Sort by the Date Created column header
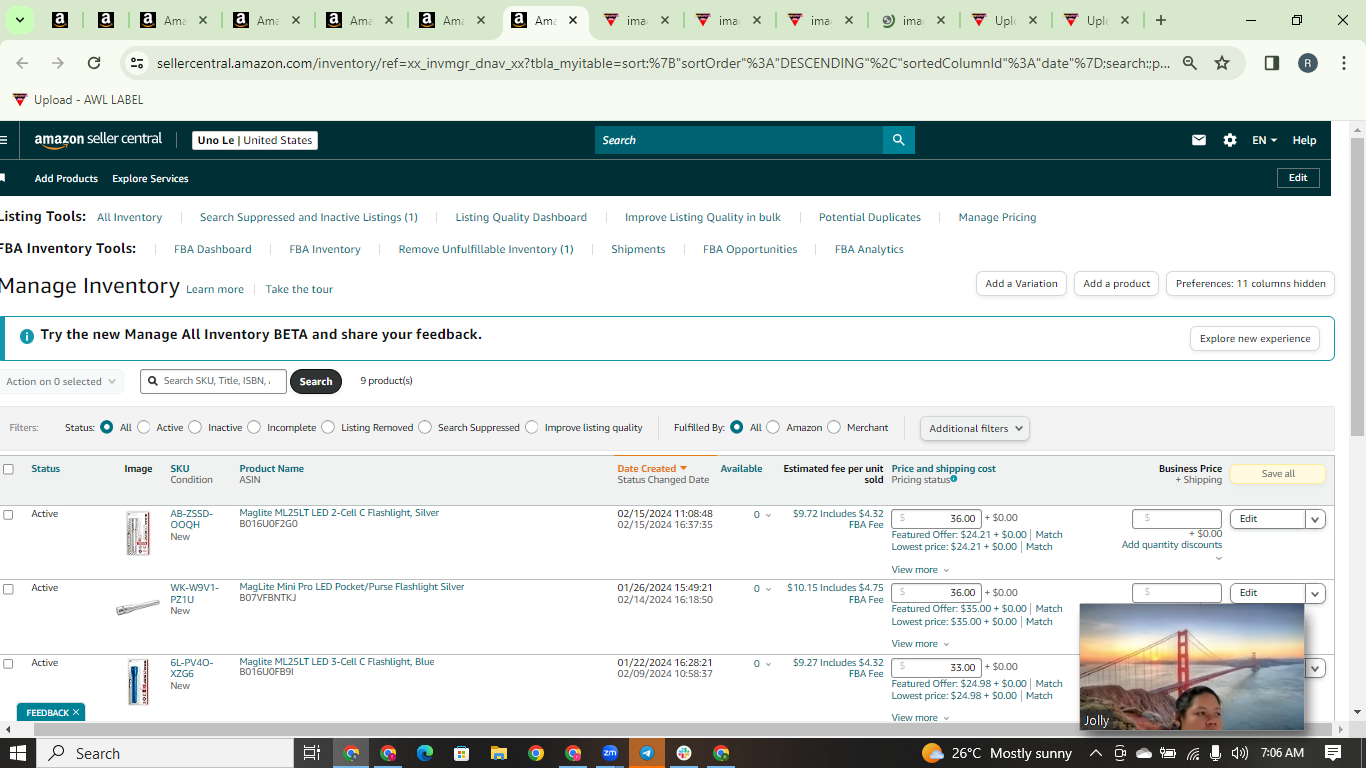This screenshot has width=1366, height=768. pyautogui.click(x=652, y=469)
